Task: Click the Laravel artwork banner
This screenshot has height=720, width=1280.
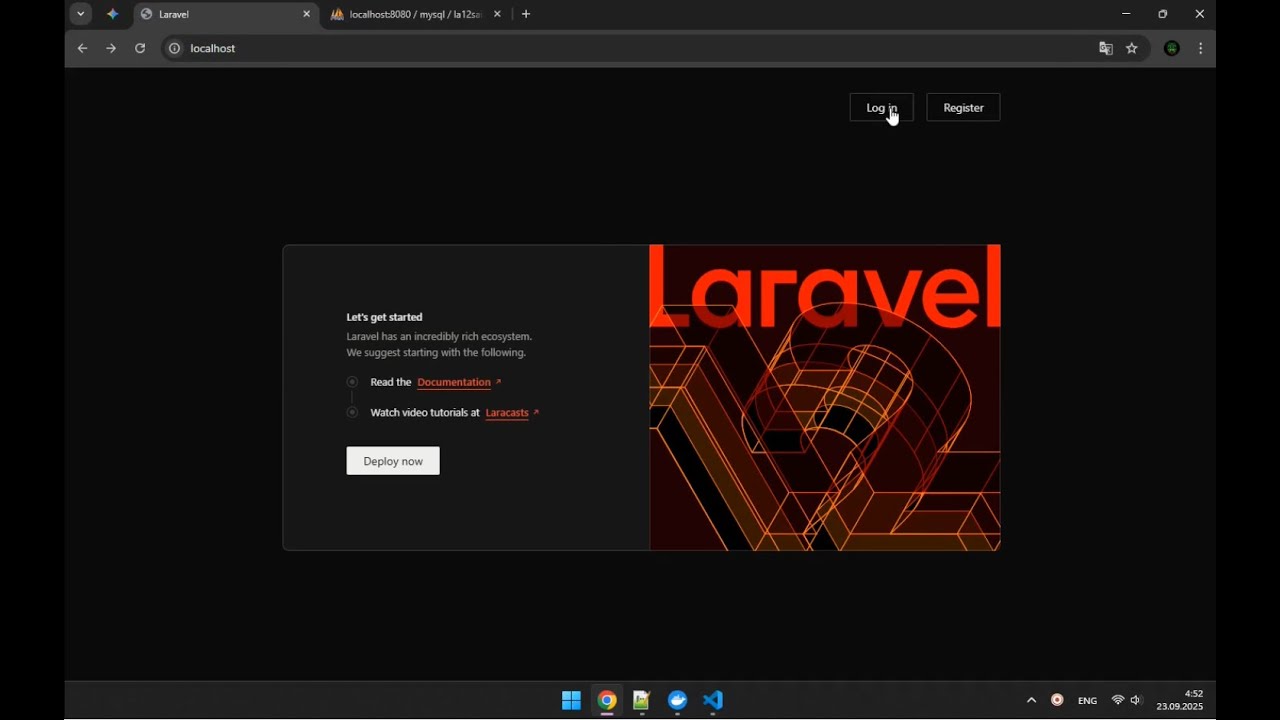Action: 825,398
